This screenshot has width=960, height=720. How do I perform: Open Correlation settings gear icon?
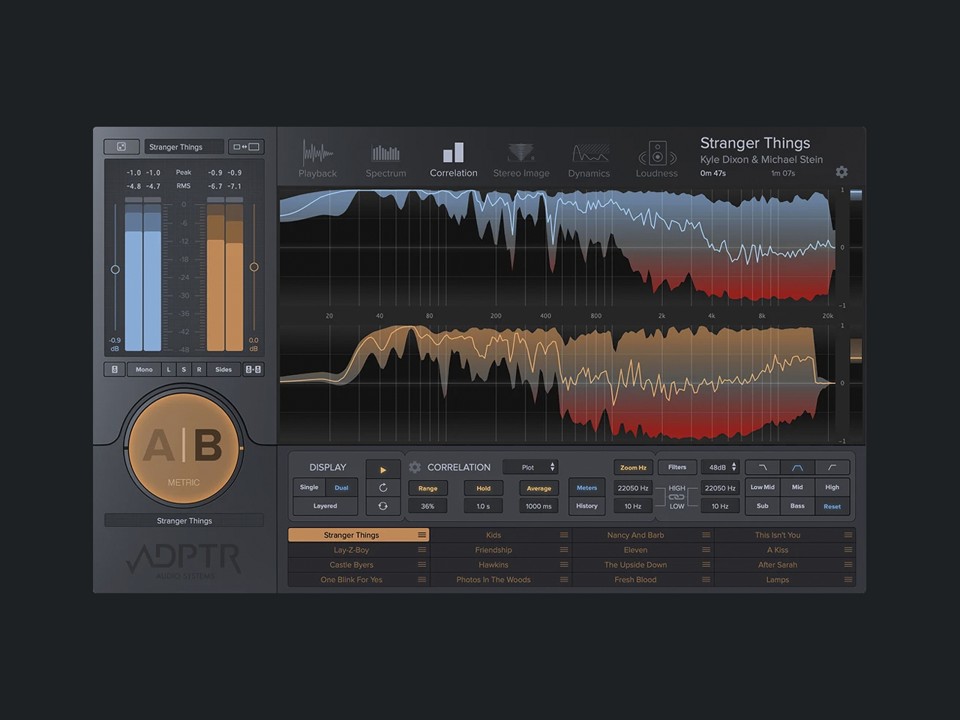pyautogui.click(x=415, y=467)
